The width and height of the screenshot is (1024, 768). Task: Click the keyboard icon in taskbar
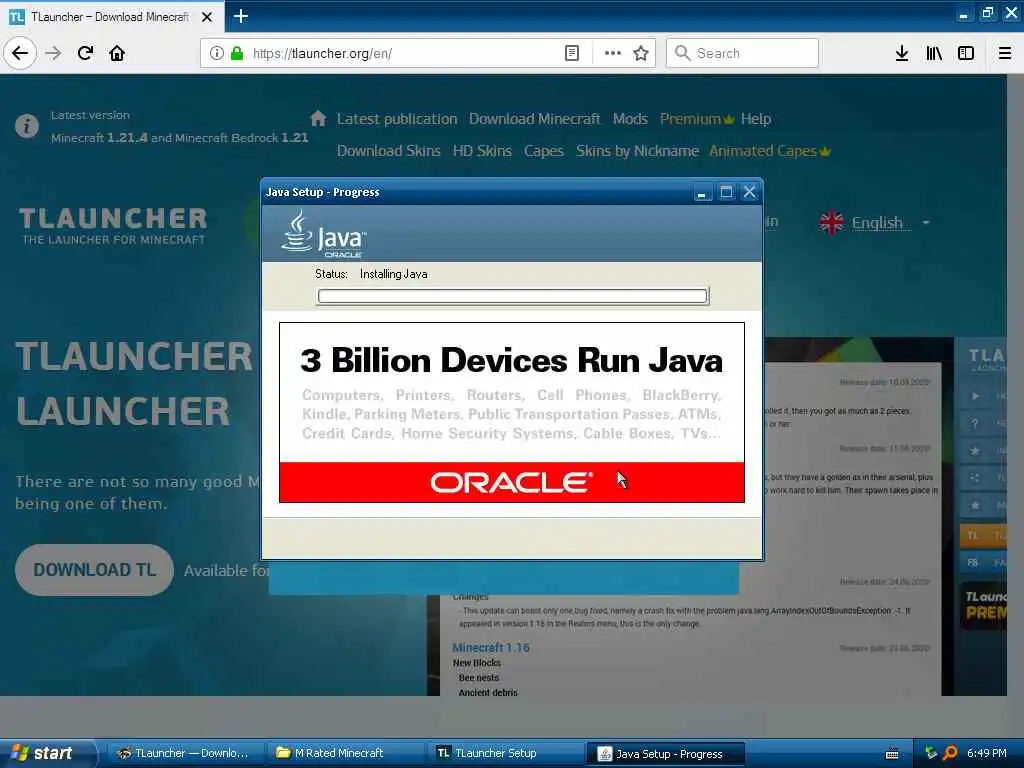pyautogui.click(x=892, y=754)
